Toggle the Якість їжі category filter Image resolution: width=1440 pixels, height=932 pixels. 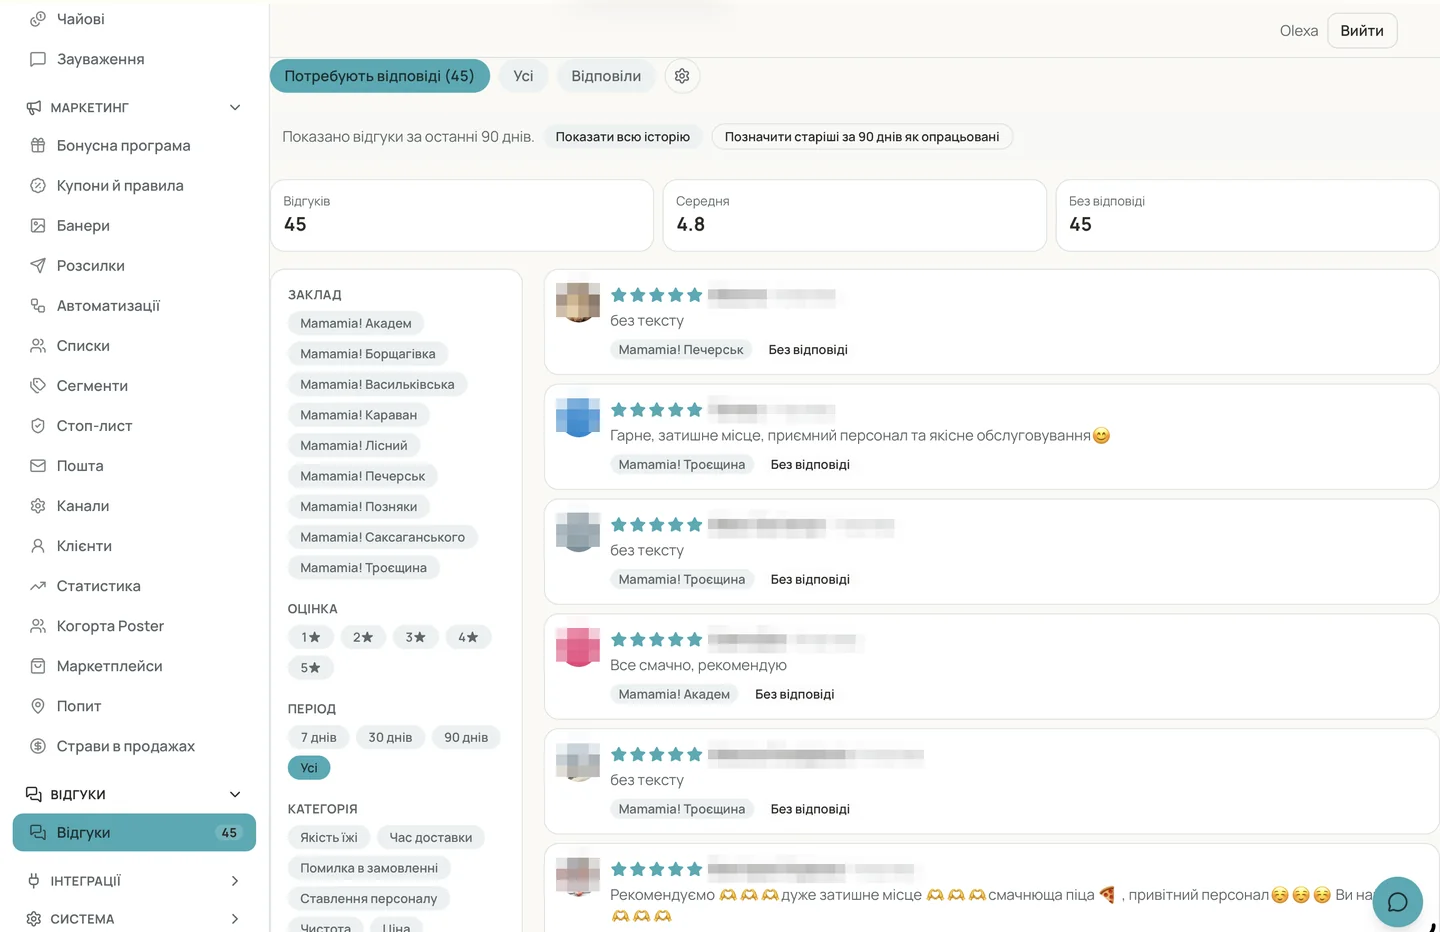point(329,837)
